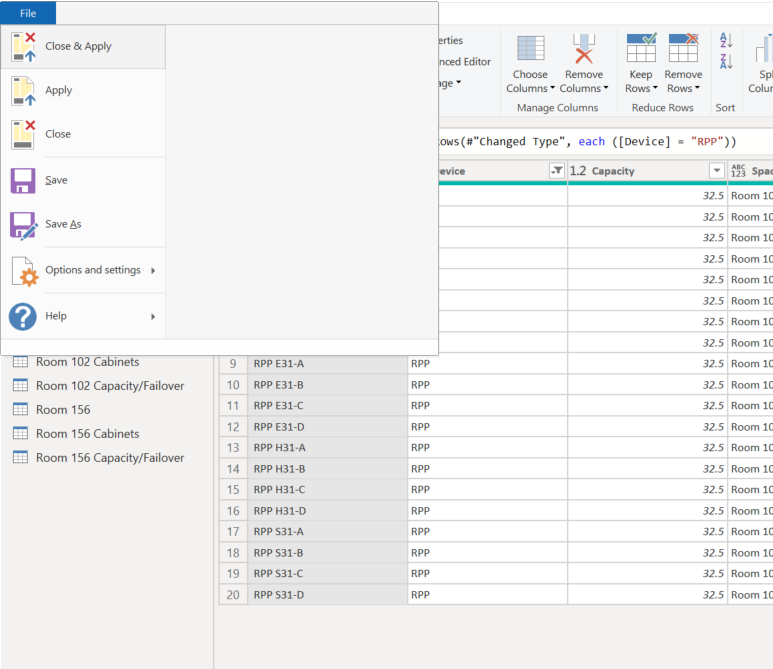773x669 pixels.
Task: Select the Room 156 query
Action: tap(63, 410)
